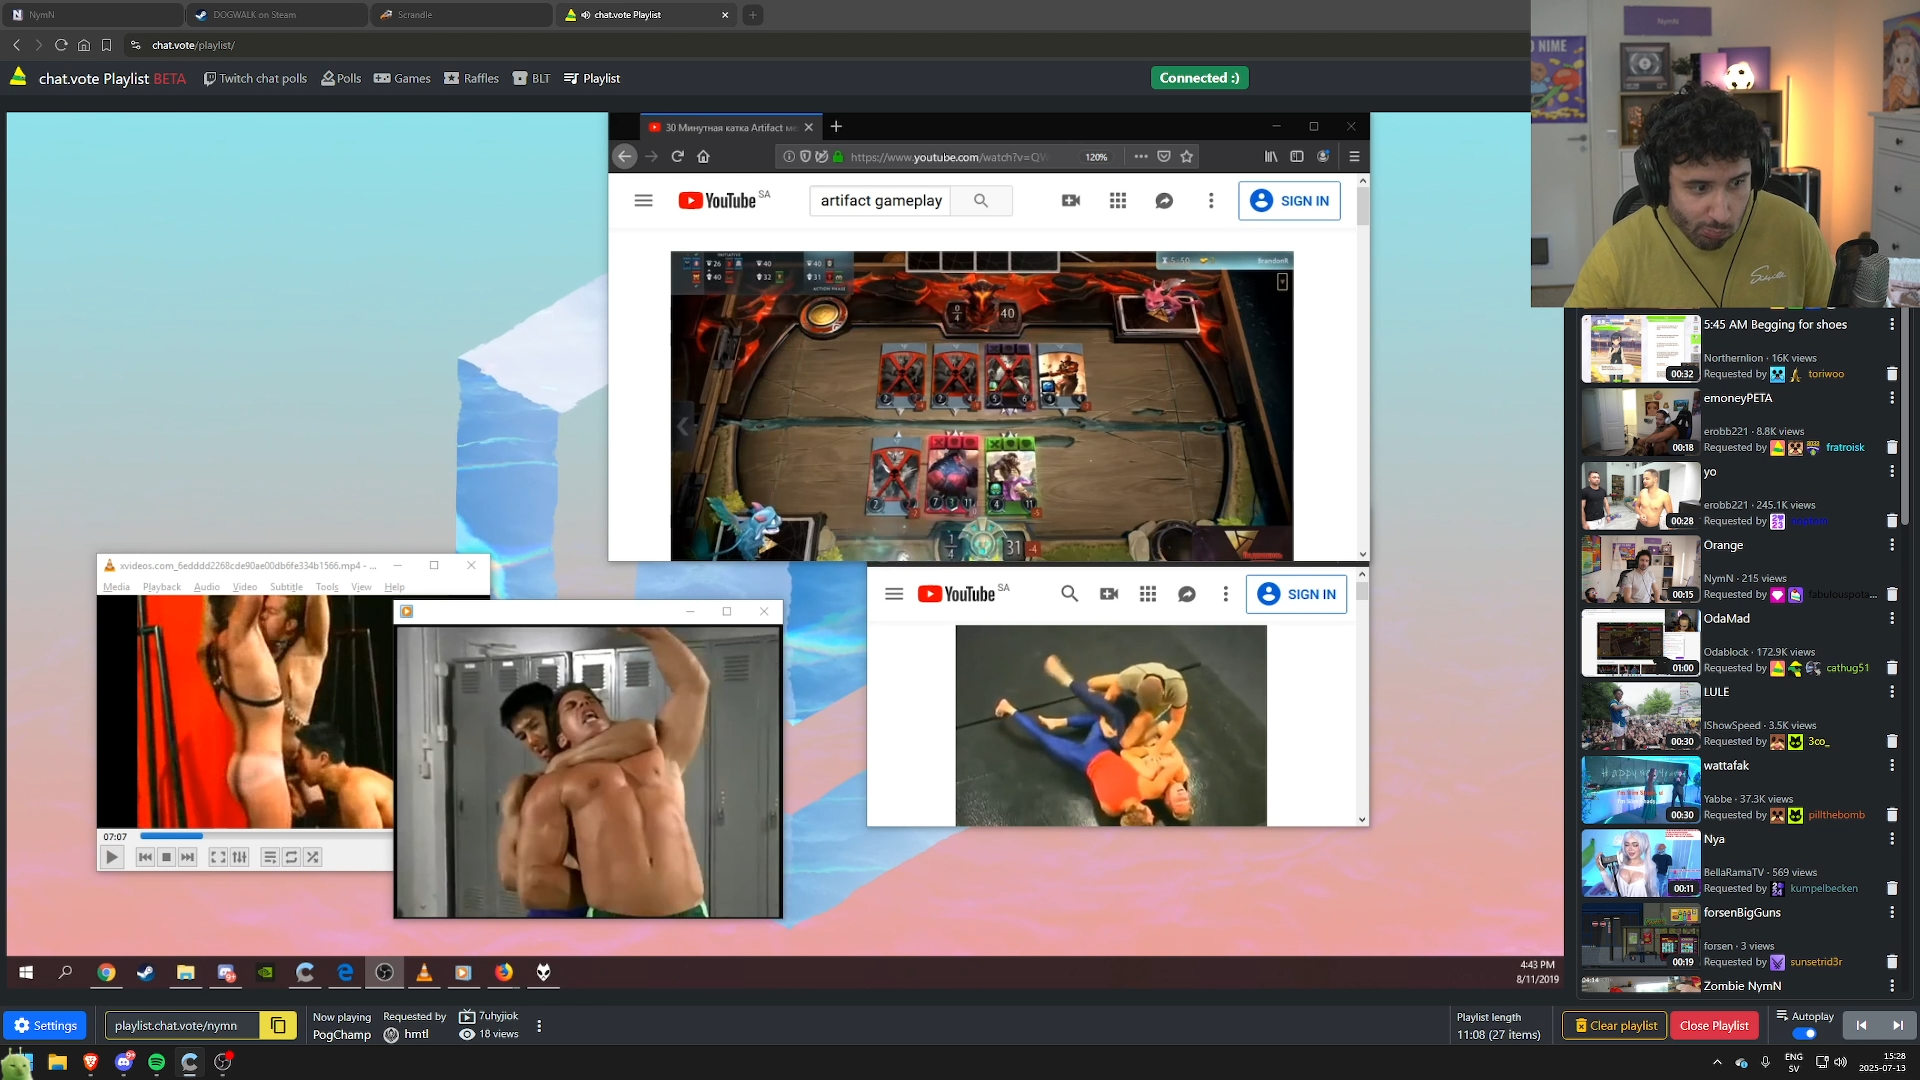1920x1080 pixels.
Task: Click the PogChamp now playing title
Action: [x=341, y=1034]
